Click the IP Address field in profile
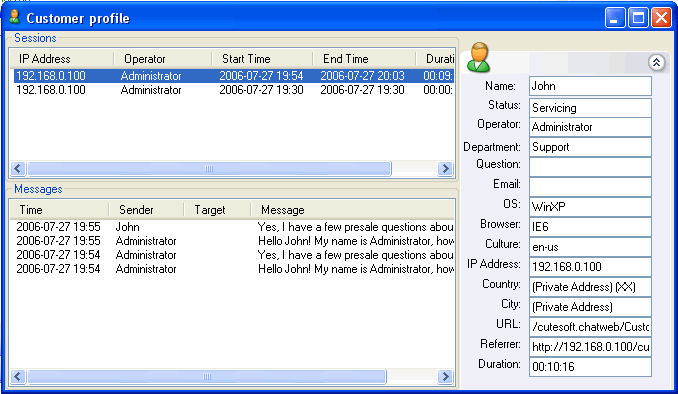The height and width of the screenshot is (394, 678). tap(590, 267)
